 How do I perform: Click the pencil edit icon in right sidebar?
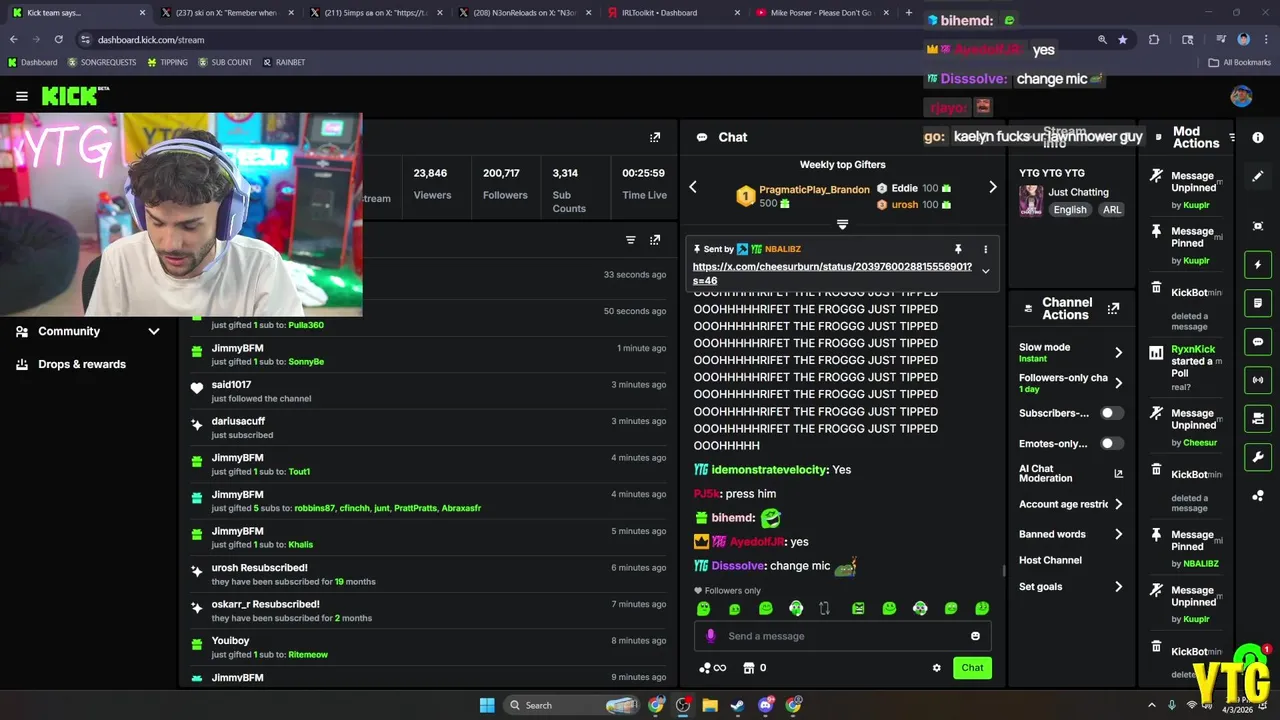click(1258, 176)
